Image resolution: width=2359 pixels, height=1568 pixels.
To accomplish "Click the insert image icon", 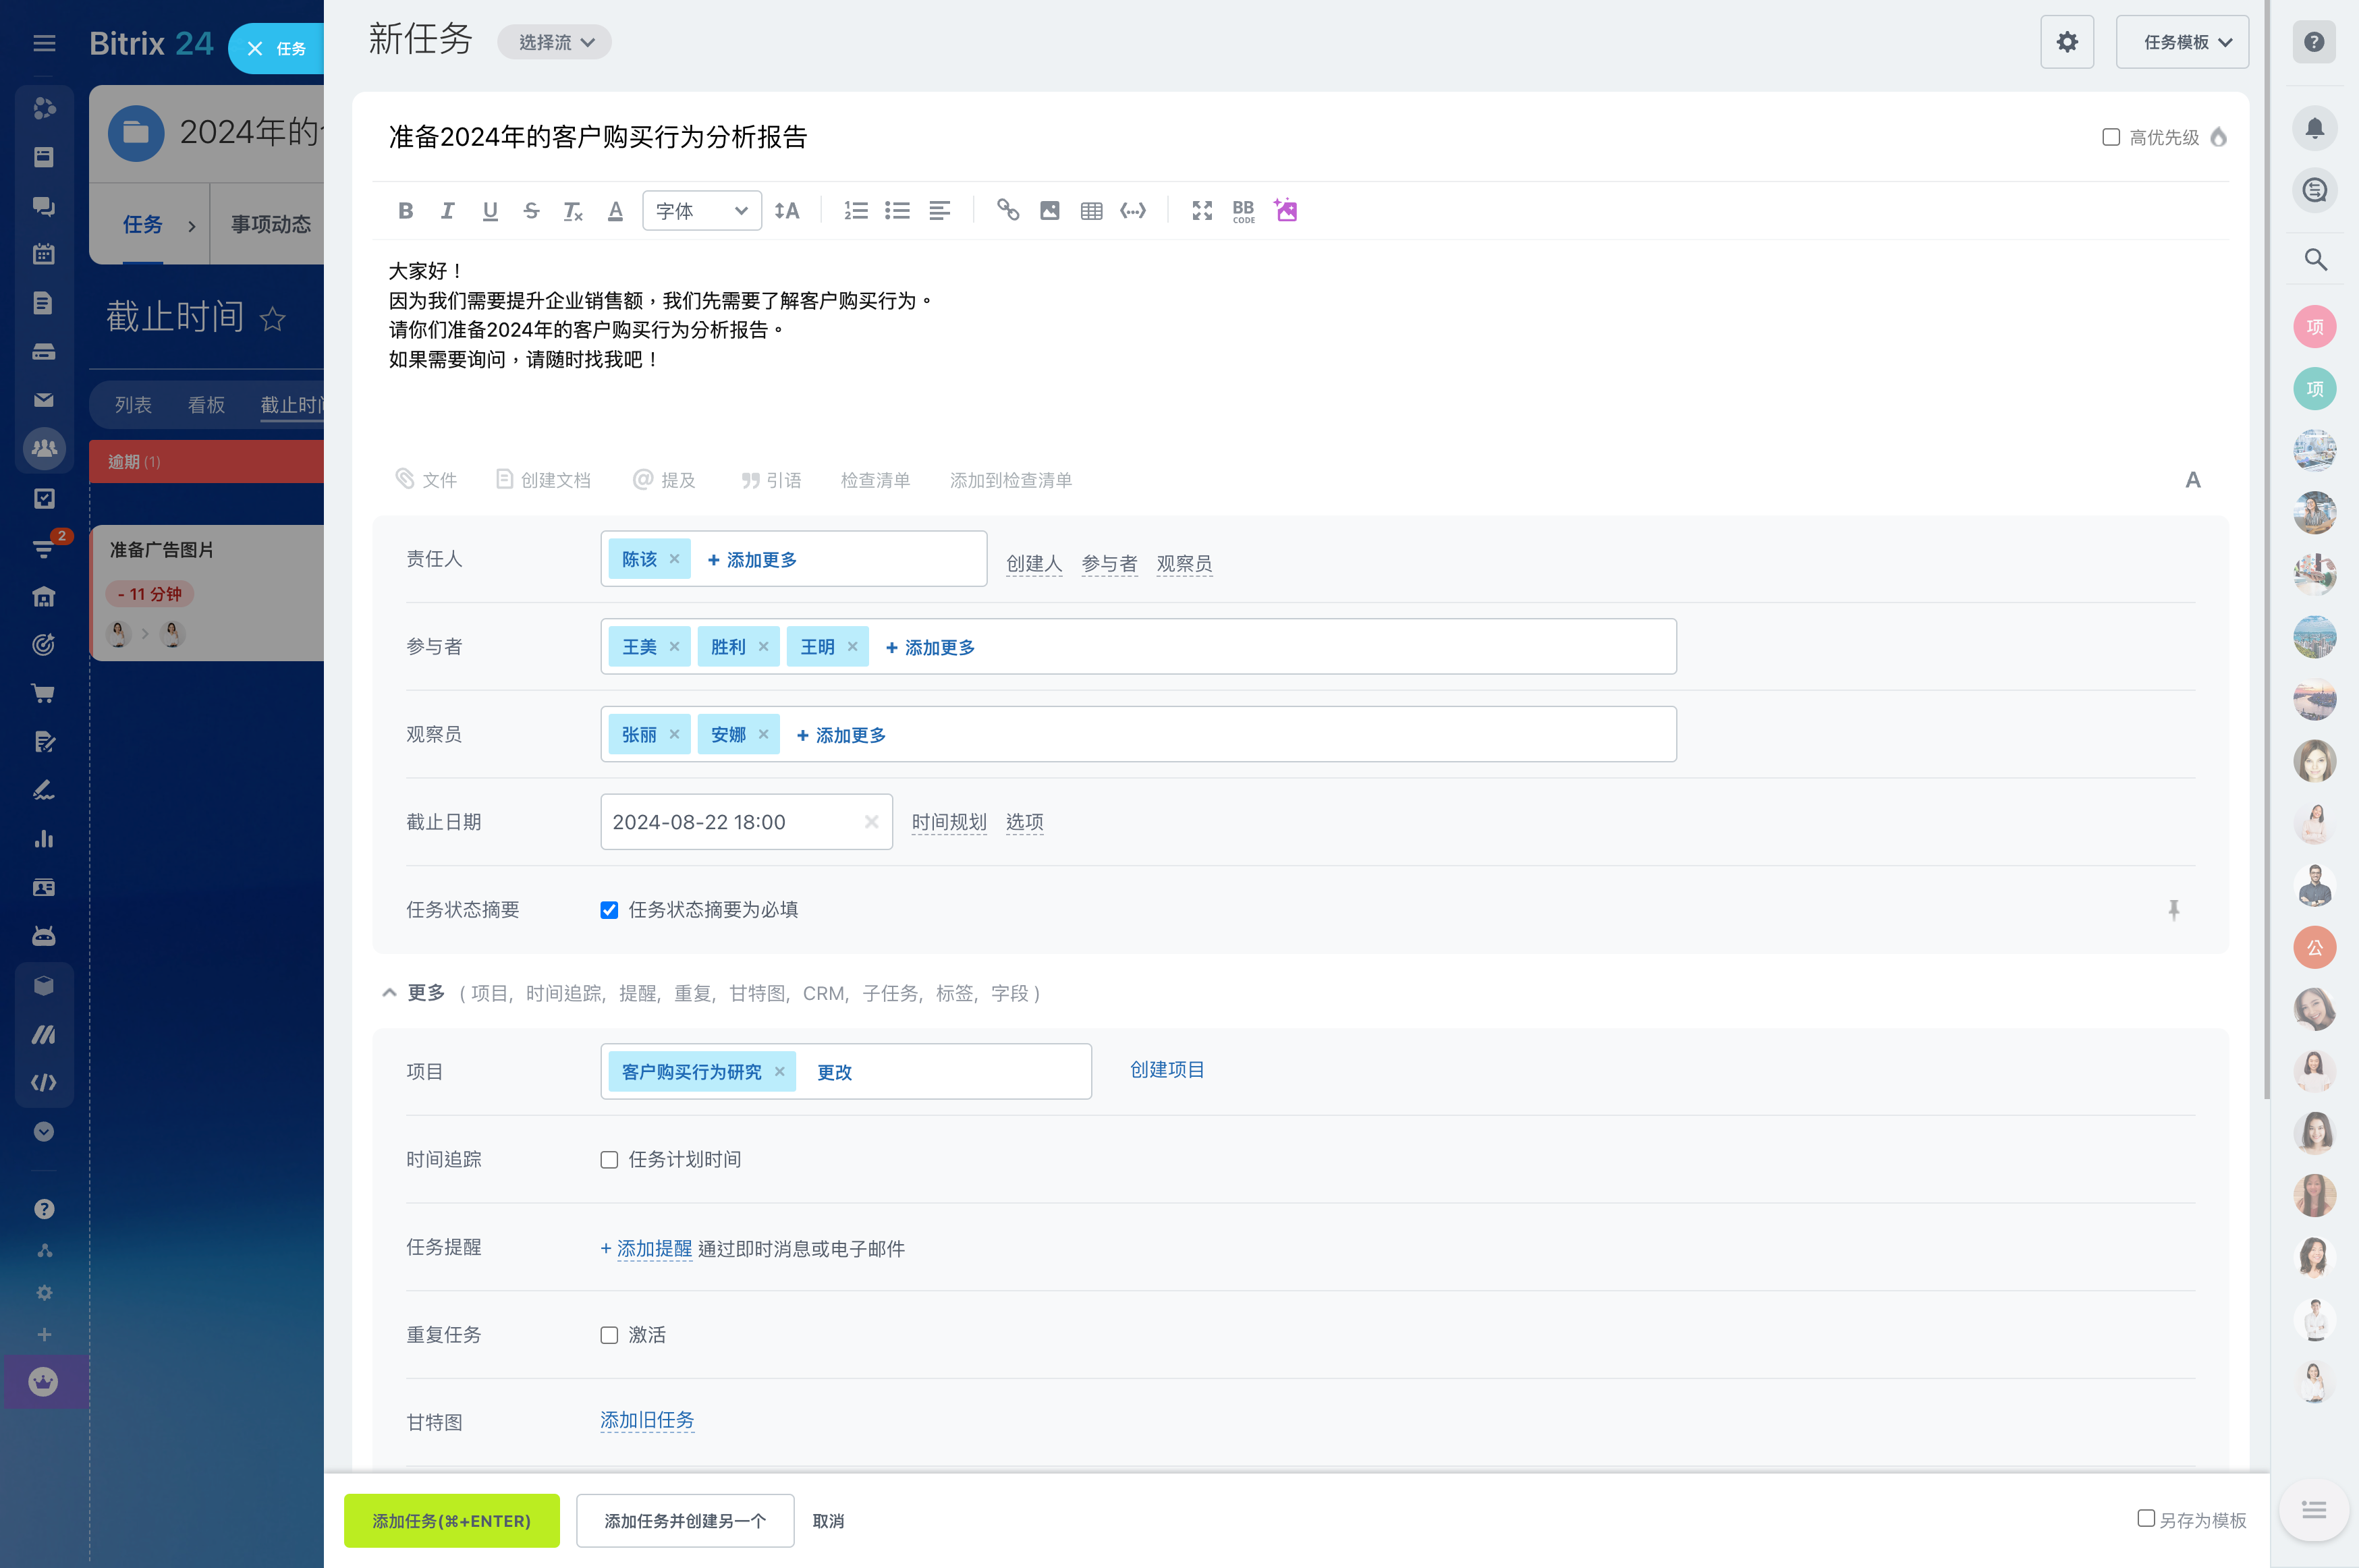I will click(x=1049, y=211).
